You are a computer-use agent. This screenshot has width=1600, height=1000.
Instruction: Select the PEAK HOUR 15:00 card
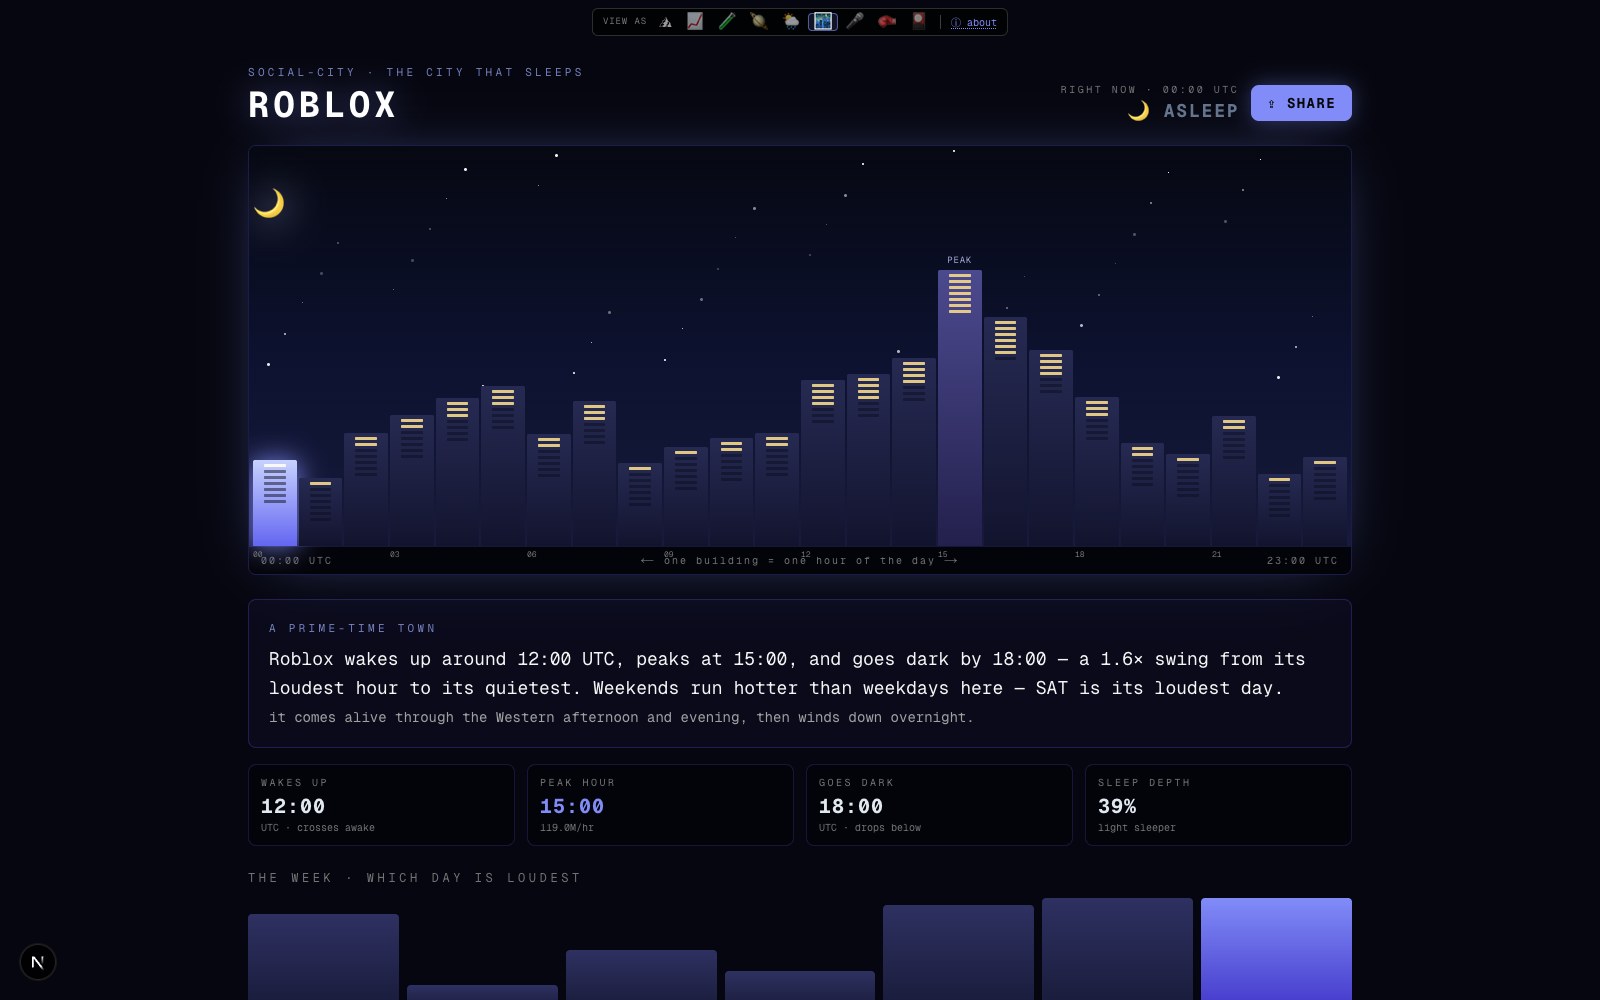(660, 805)
